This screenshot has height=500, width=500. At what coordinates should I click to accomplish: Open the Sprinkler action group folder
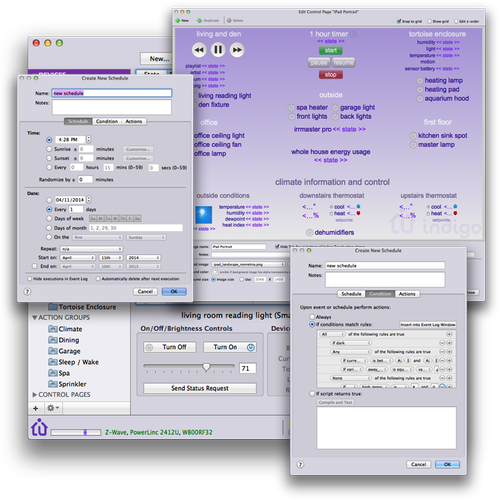click(53, 384)
